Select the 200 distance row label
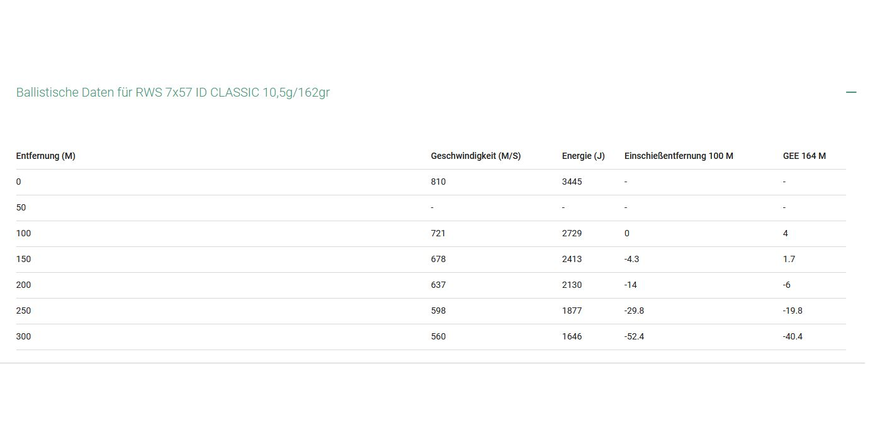The image size is (887, 444). click(x=24, y=285)
